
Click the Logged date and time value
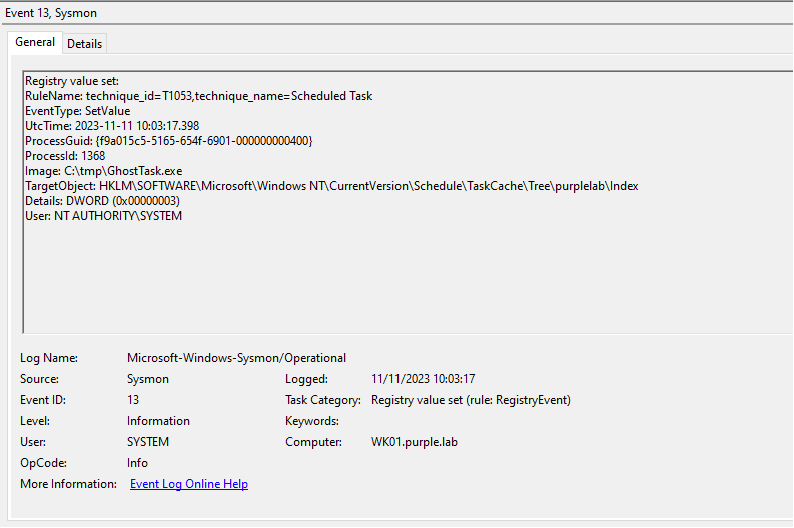coord(422,379)
